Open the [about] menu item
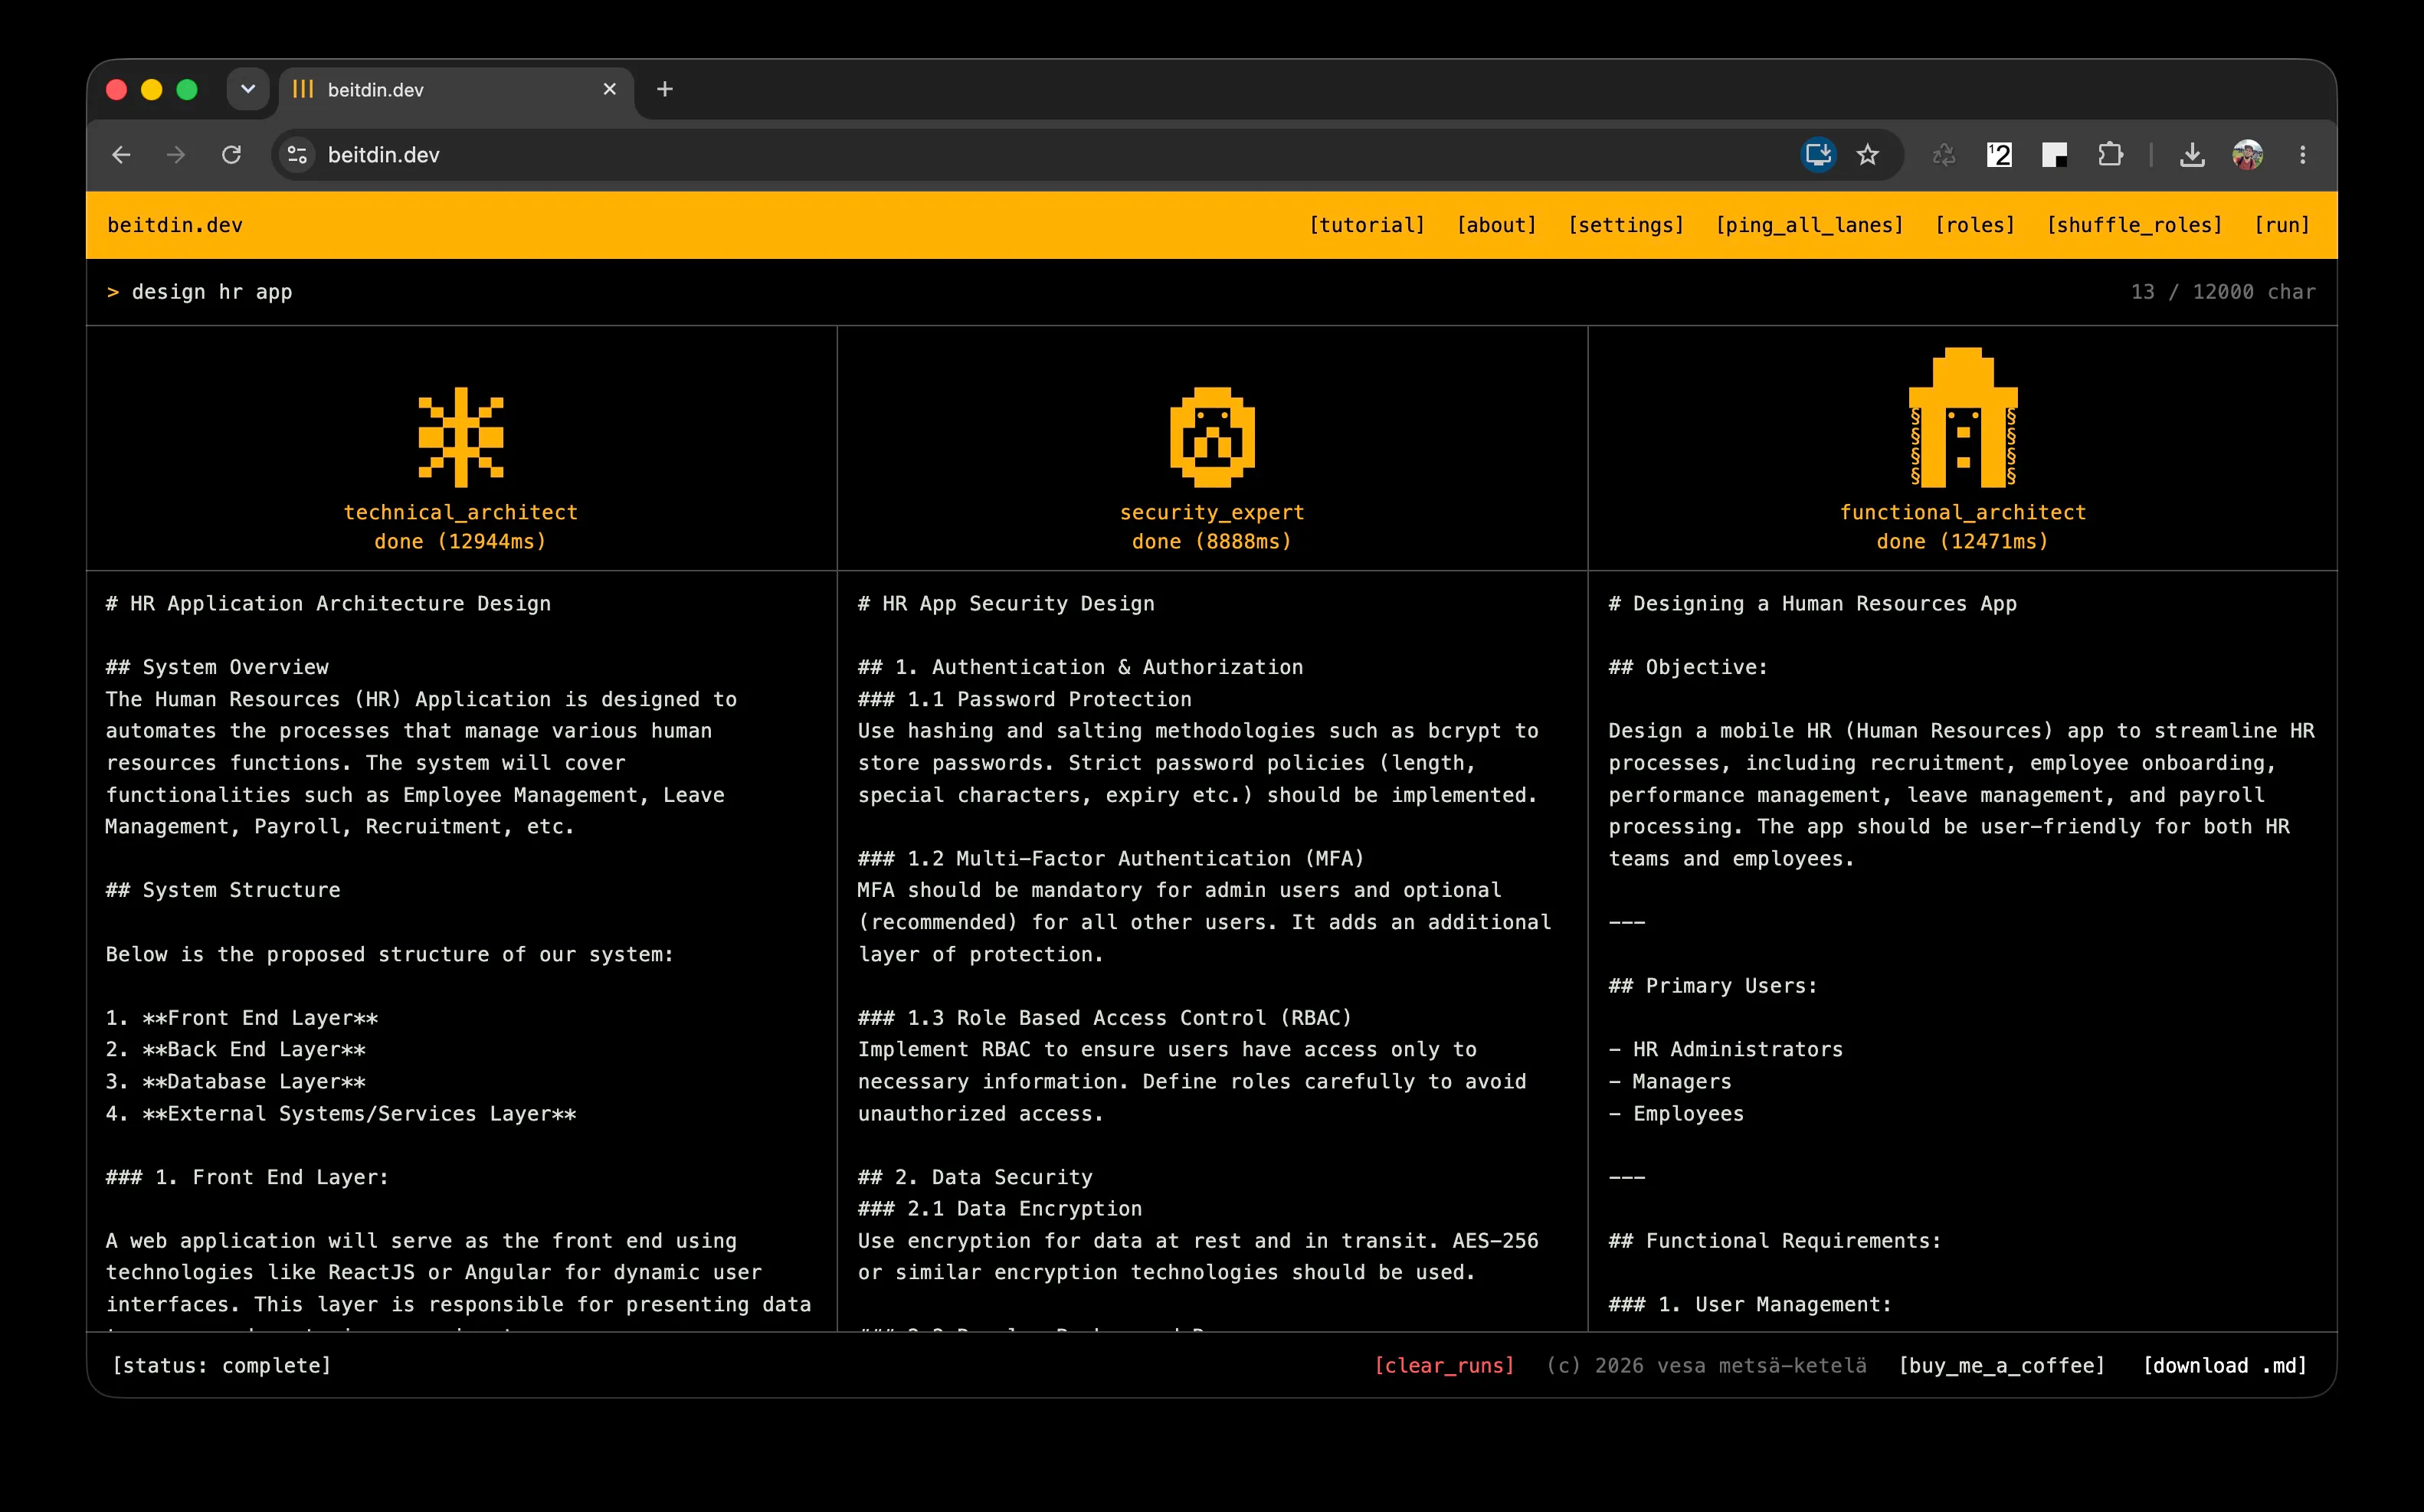The width and height of the screenshot is (2424, 1512). [x=1496, y=225]
